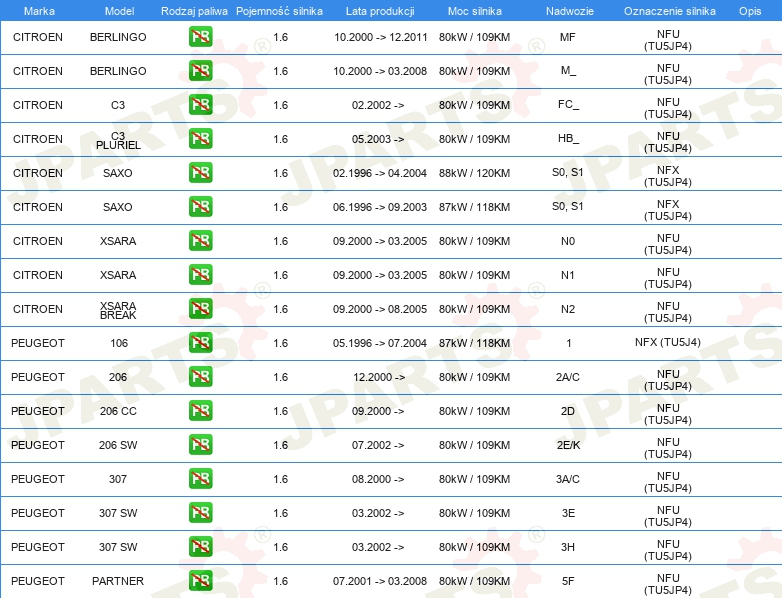Click the Nadwozie column header
Image resolution: width=782 pixels, height=598 pixels.
(570, 11)
